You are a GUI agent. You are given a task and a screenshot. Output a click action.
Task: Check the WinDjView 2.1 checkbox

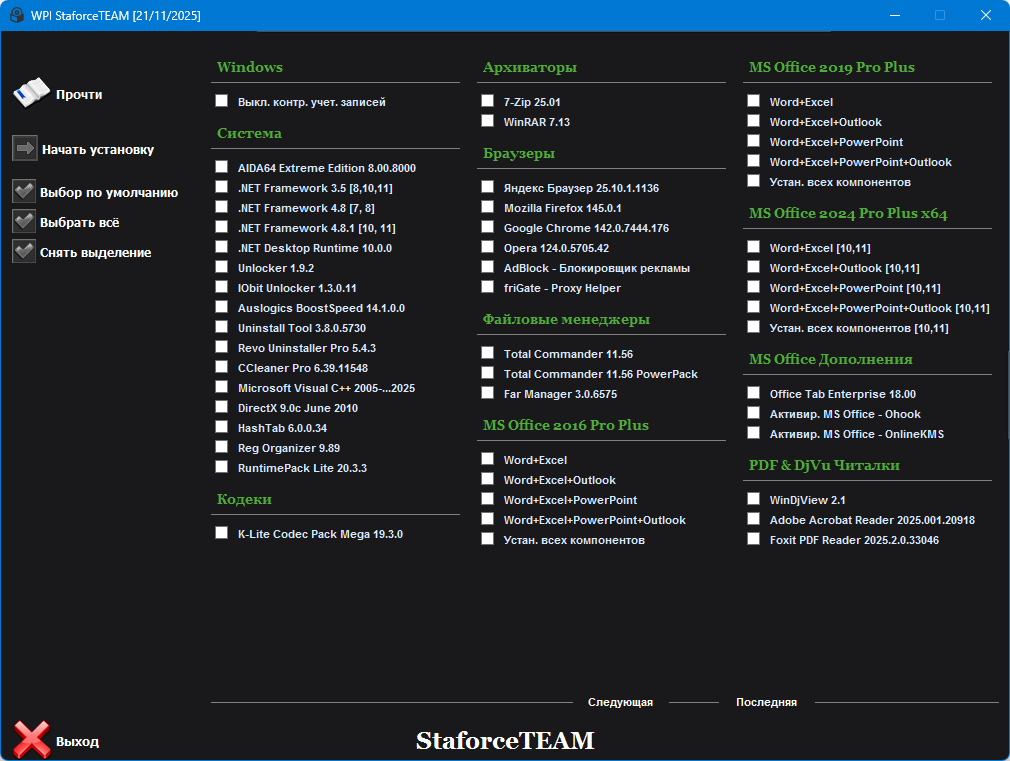pos(754,499)
